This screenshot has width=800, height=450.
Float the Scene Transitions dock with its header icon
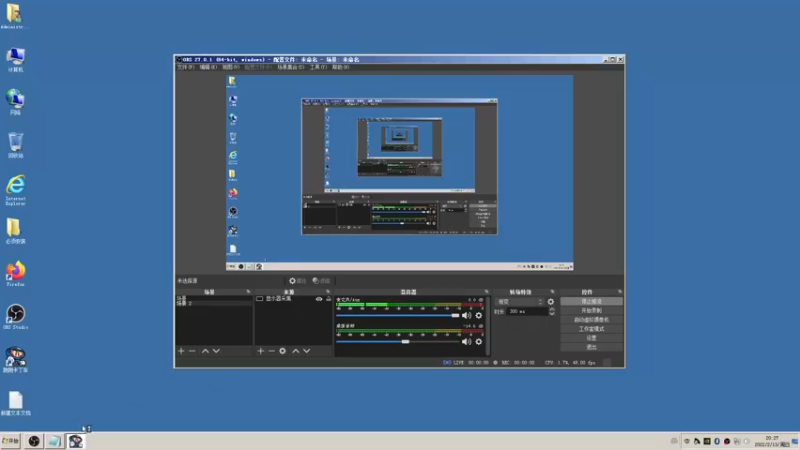(552, 292)
